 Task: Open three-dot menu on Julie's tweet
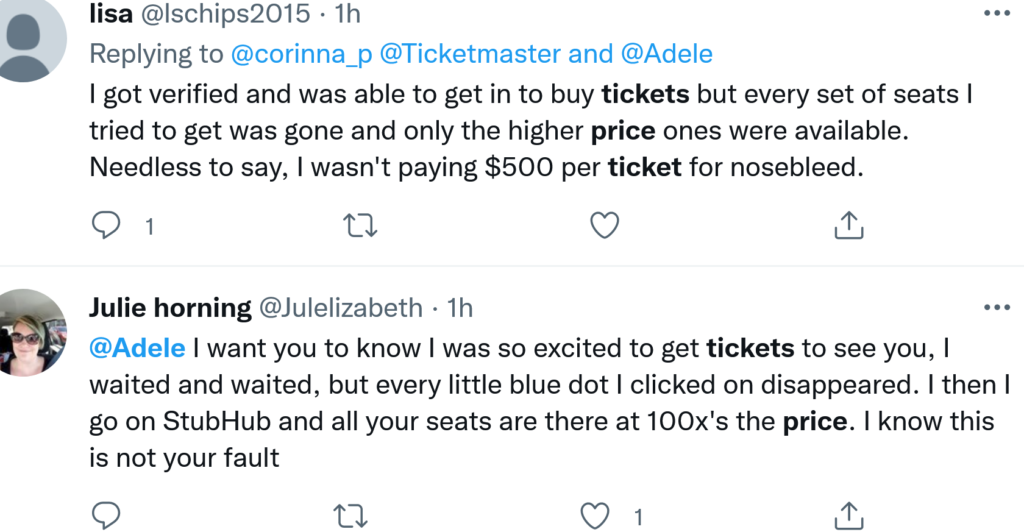point(997,307)
